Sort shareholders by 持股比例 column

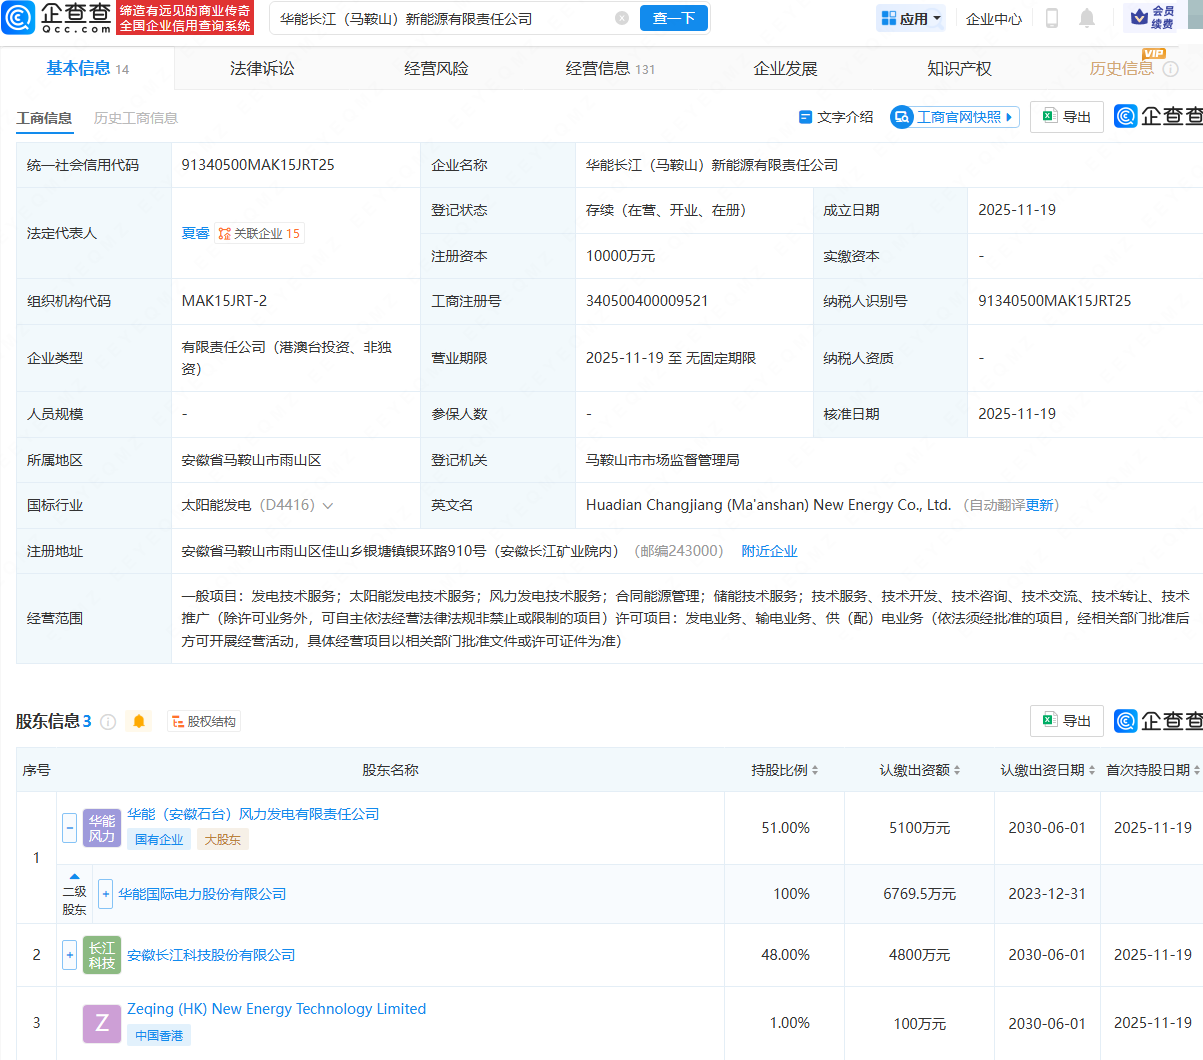tap(785, 770)
